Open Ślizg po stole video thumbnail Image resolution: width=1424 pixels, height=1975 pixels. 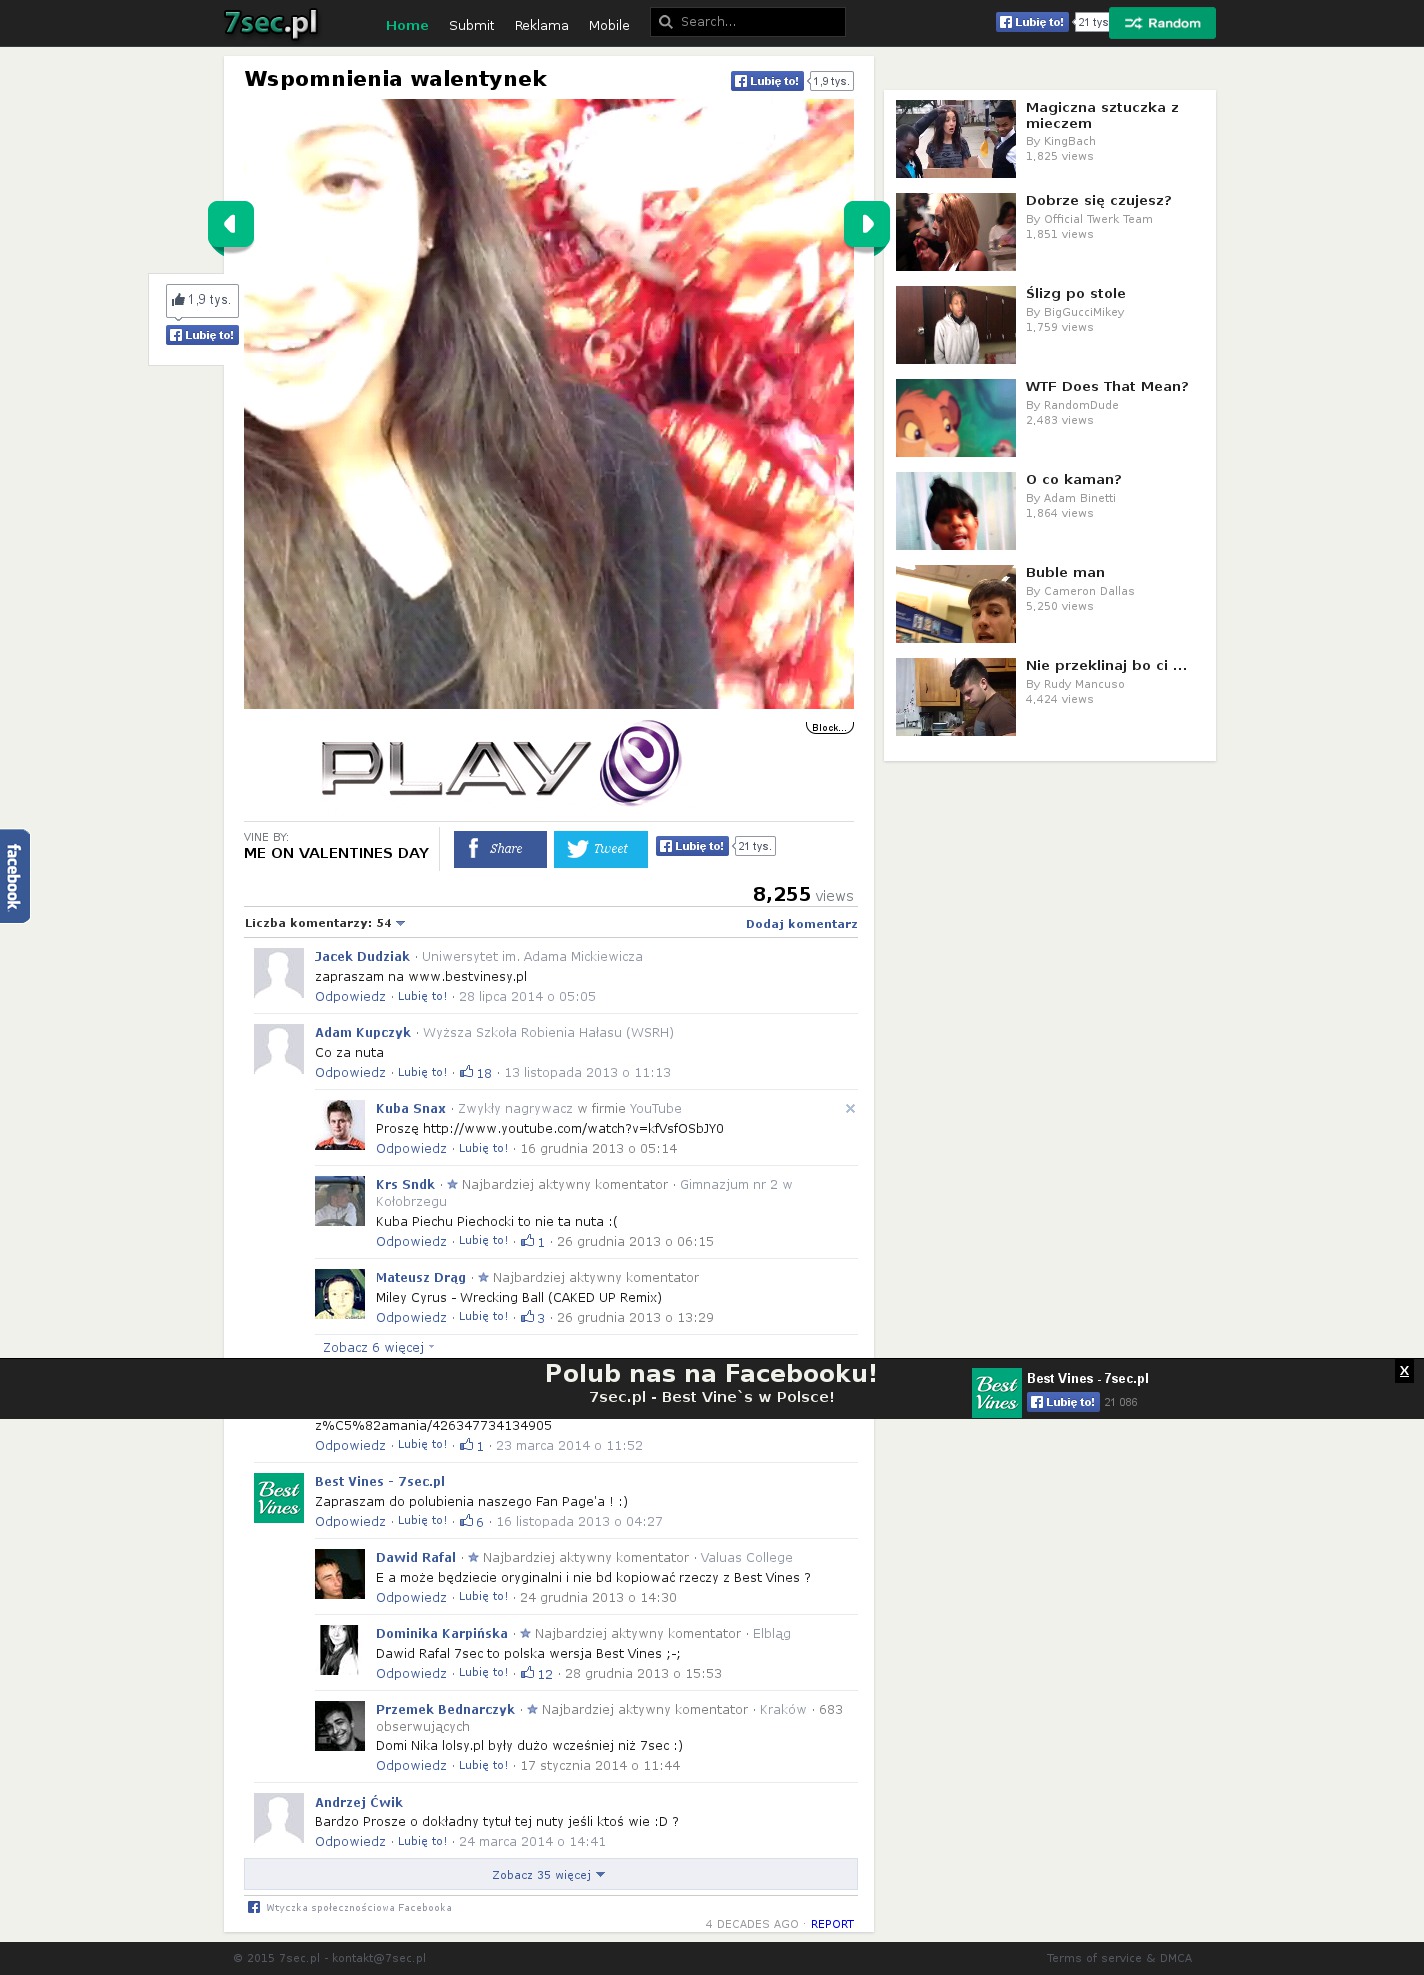tap(956, 325)
